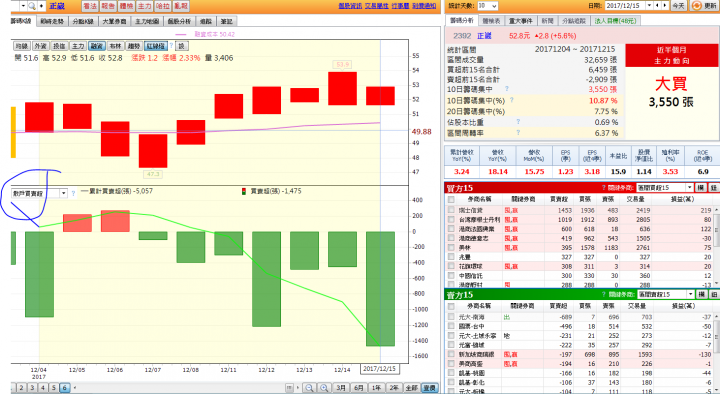The width and height of the screenshot is (720, 394).
Task: Open 行事曆 link at top
Action: (400, 6)
